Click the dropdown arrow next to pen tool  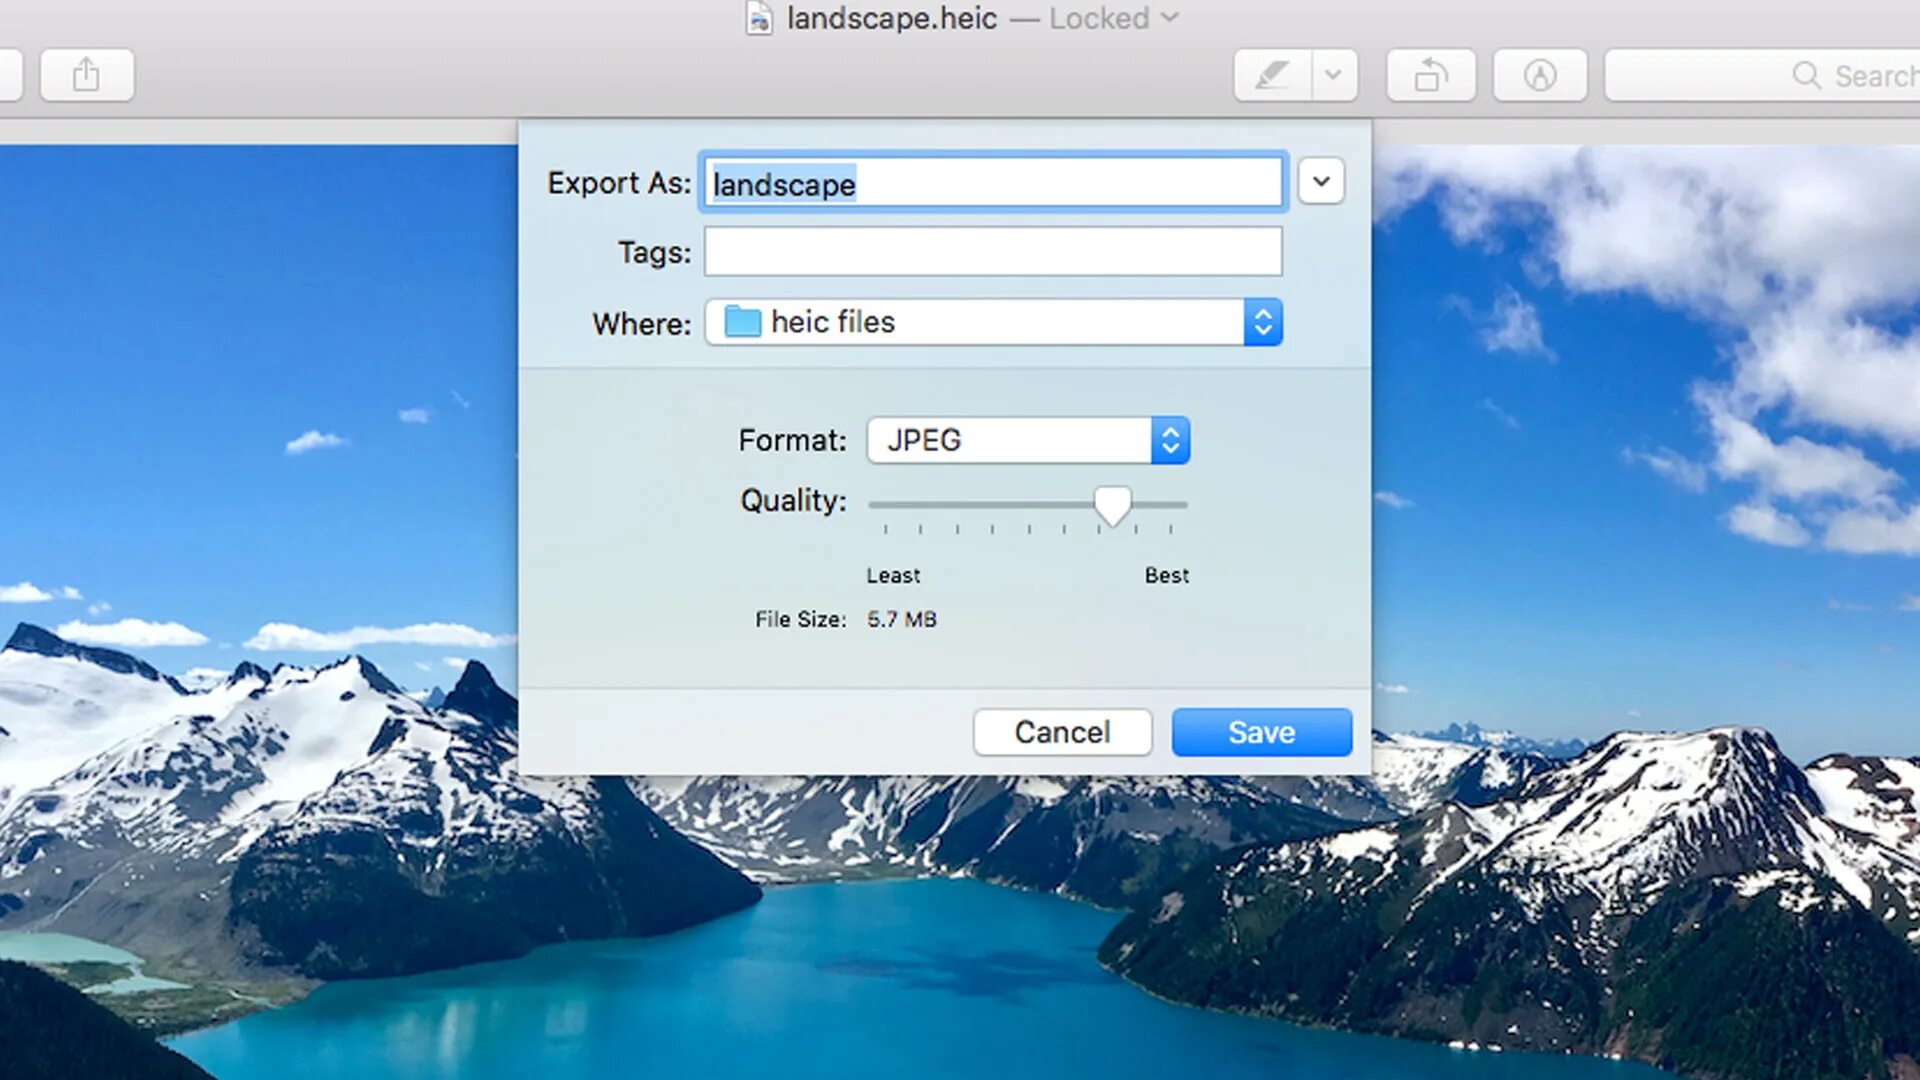(1333, 75)
